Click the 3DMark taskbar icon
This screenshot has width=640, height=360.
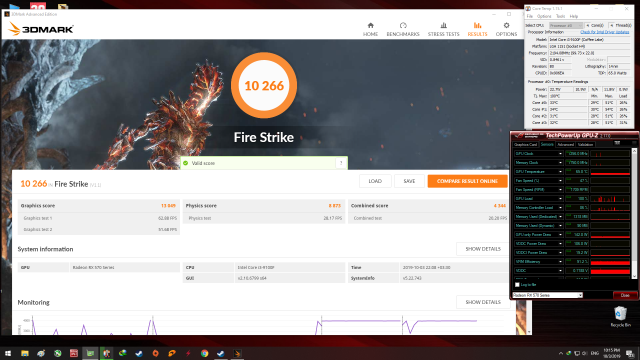(x=237, y=353)
